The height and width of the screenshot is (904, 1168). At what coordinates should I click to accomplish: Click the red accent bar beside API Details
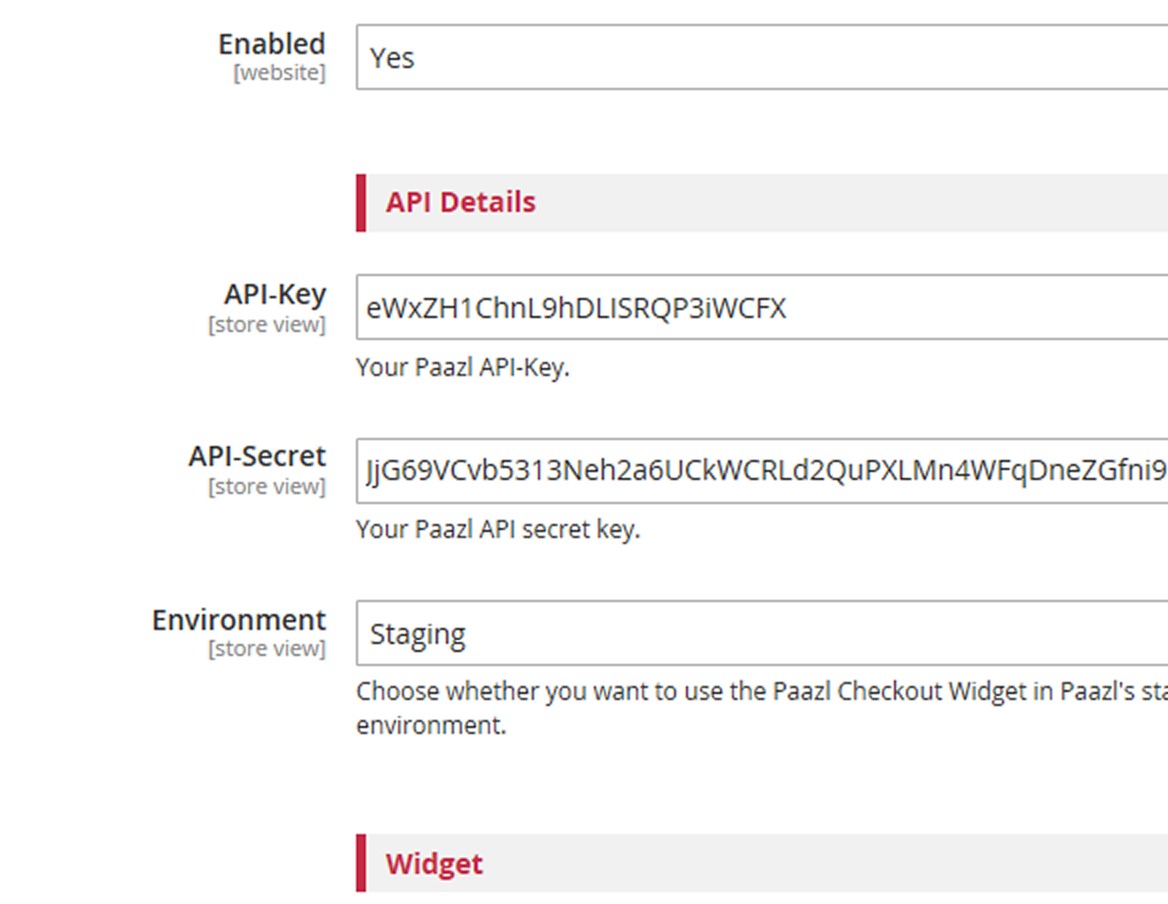click(x=361, y=202)
